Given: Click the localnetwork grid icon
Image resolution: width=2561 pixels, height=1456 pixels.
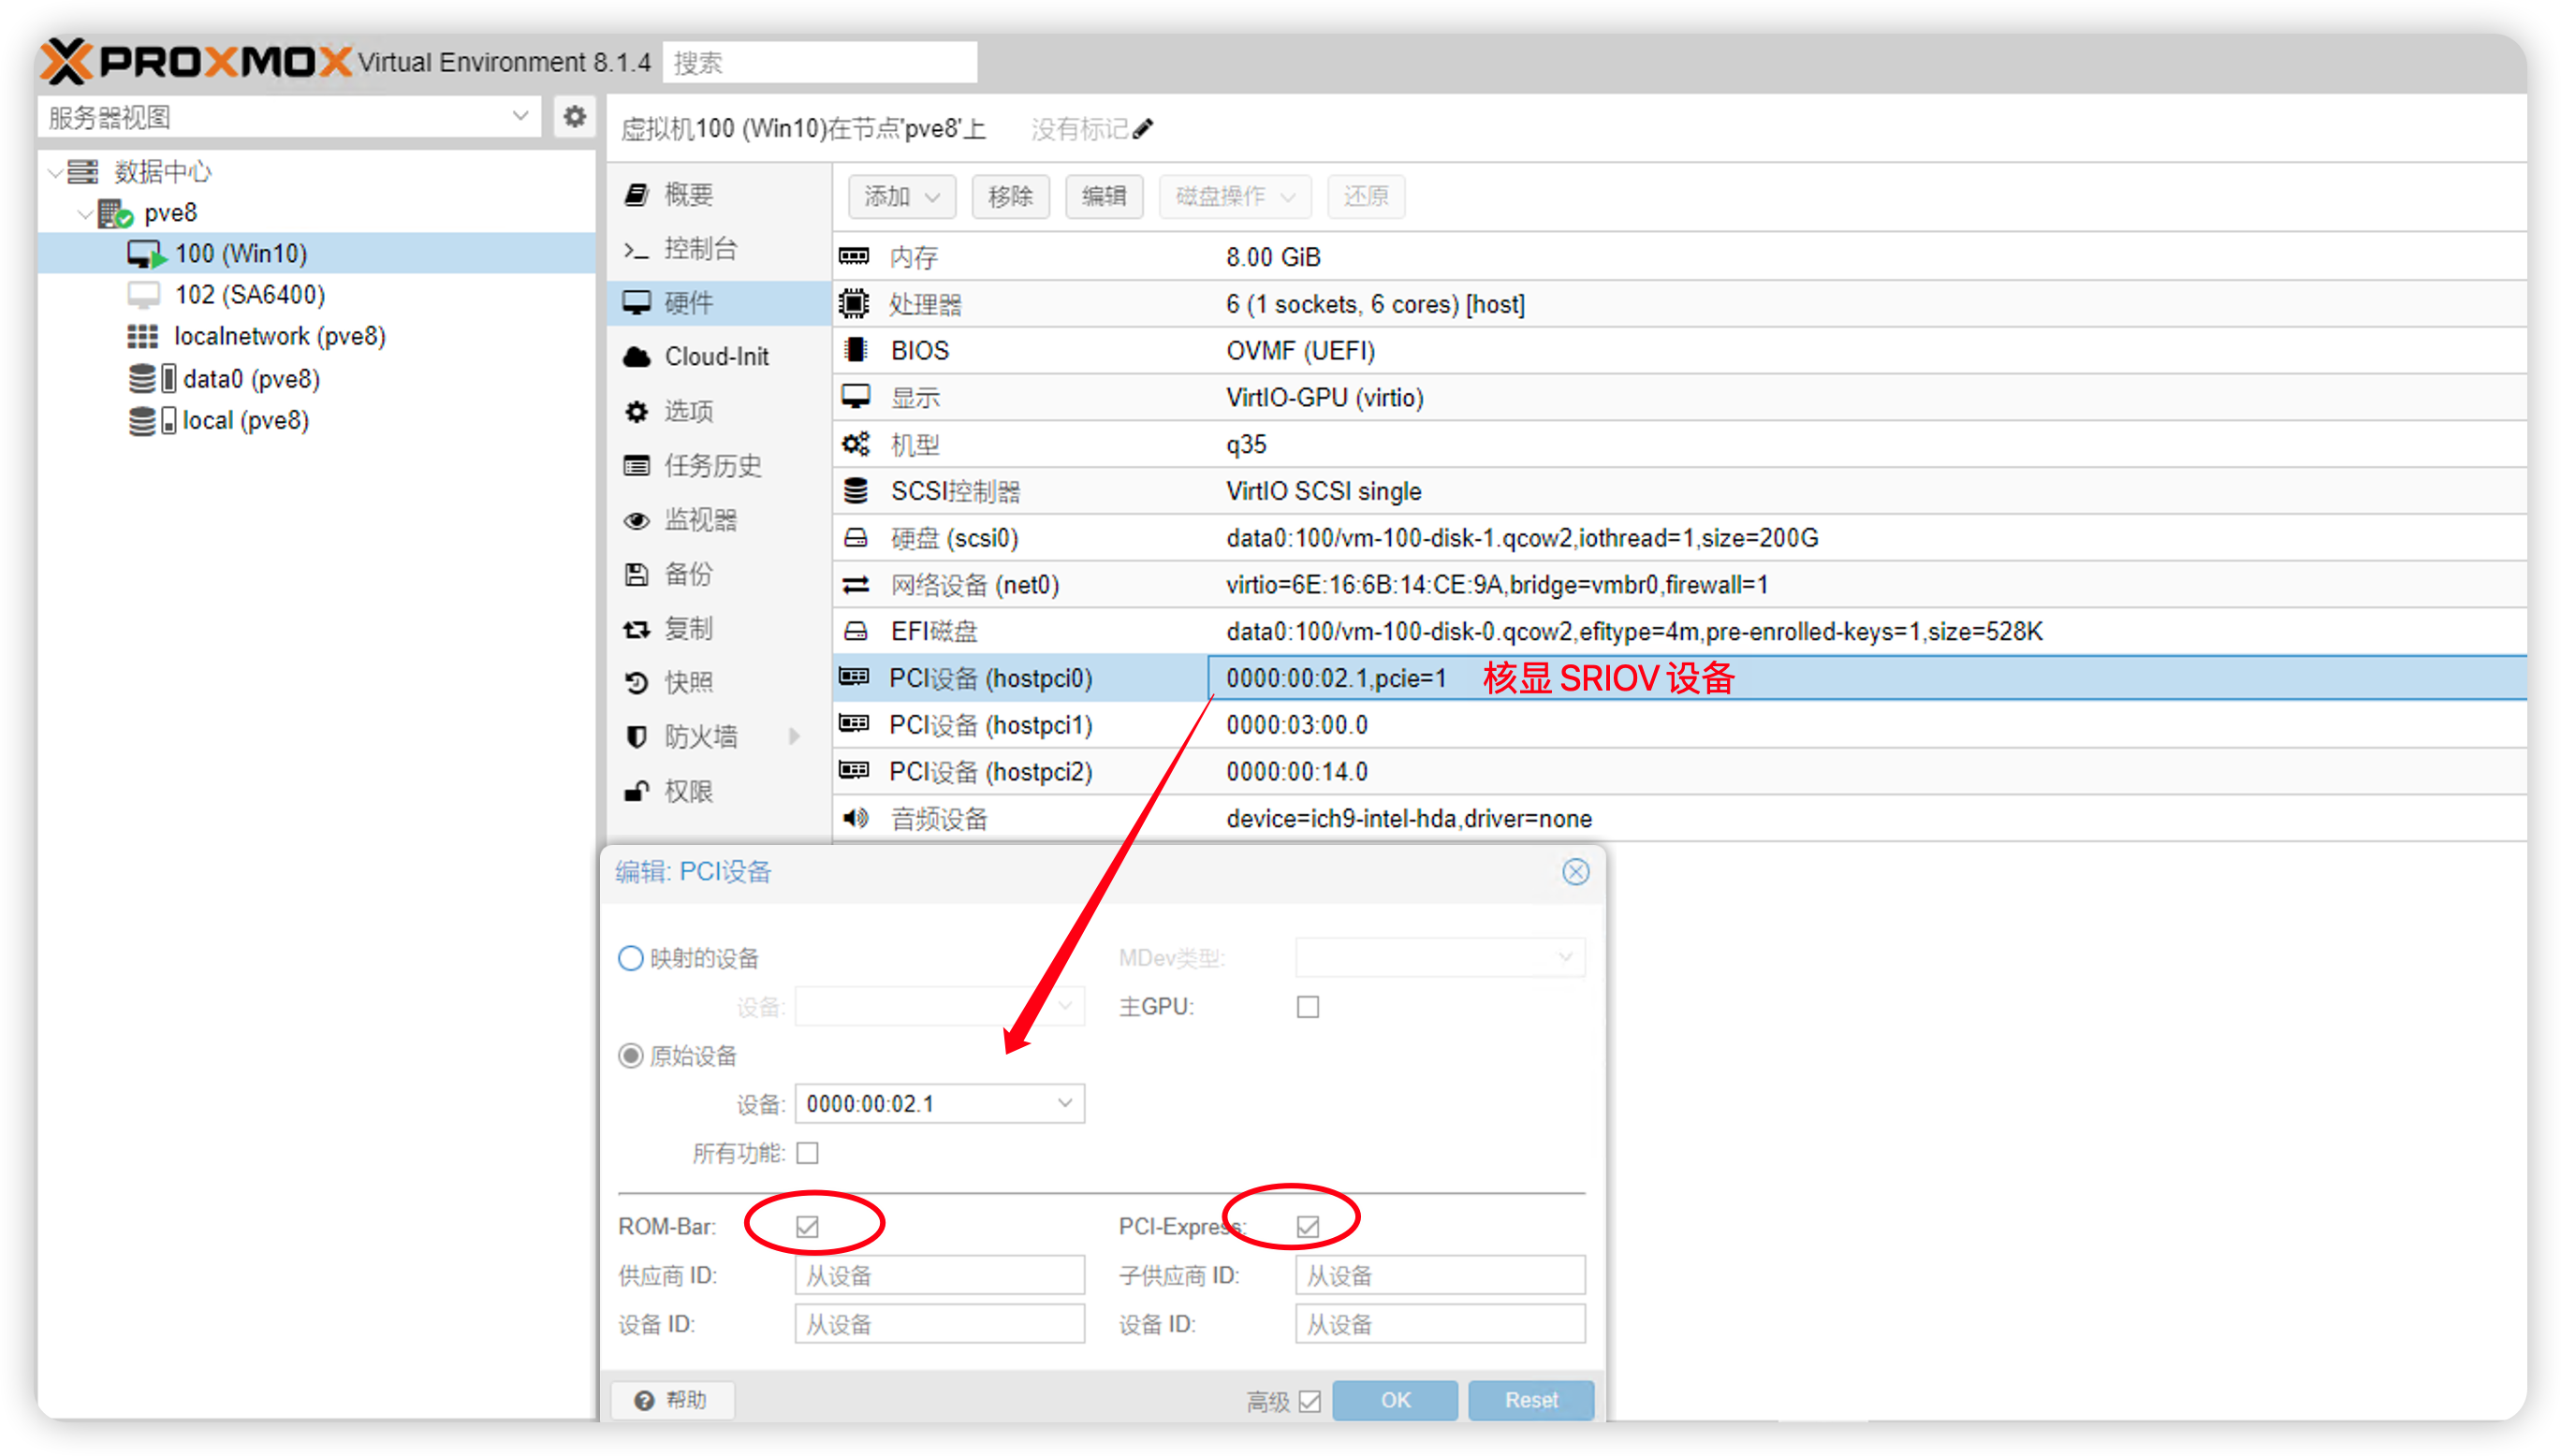Looking at the screenshot, I should tap(142, 337).
